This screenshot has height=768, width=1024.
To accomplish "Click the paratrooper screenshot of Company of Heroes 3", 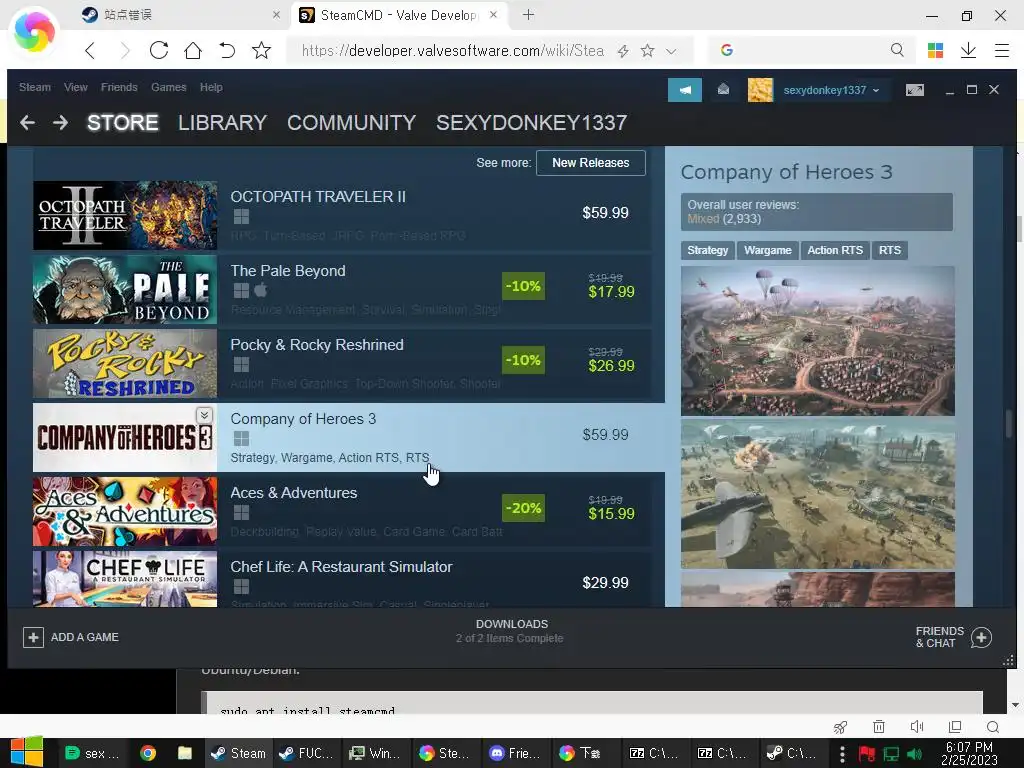I will coord(818,340).
